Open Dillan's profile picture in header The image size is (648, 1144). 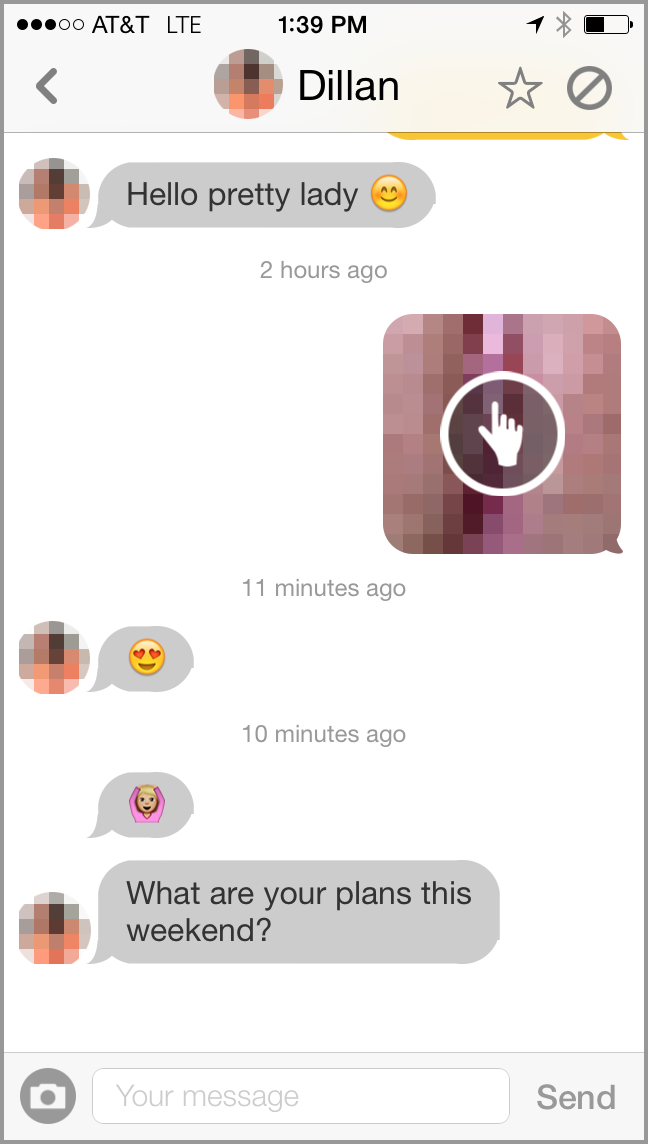pyautogui.click(x=248, y=84)
